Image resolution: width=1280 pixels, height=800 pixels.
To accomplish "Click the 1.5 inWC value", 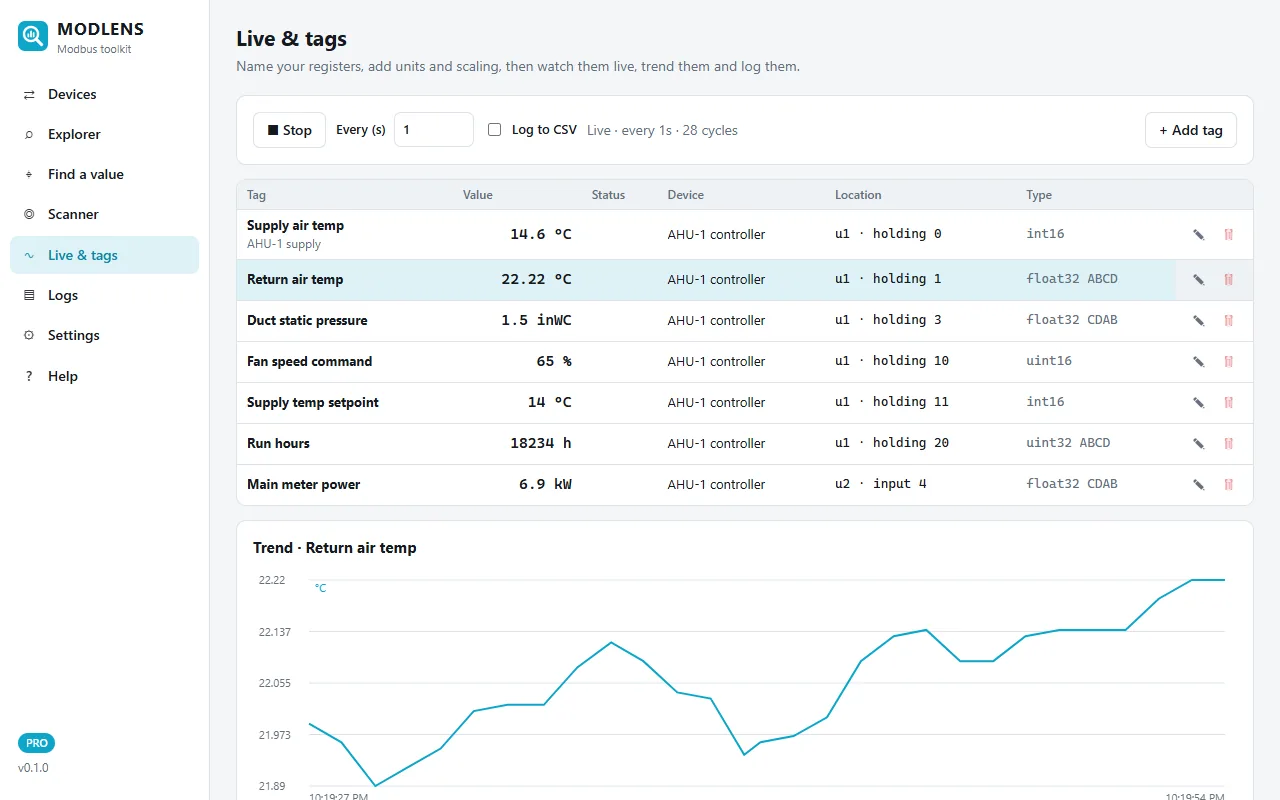I will point(537,320).
